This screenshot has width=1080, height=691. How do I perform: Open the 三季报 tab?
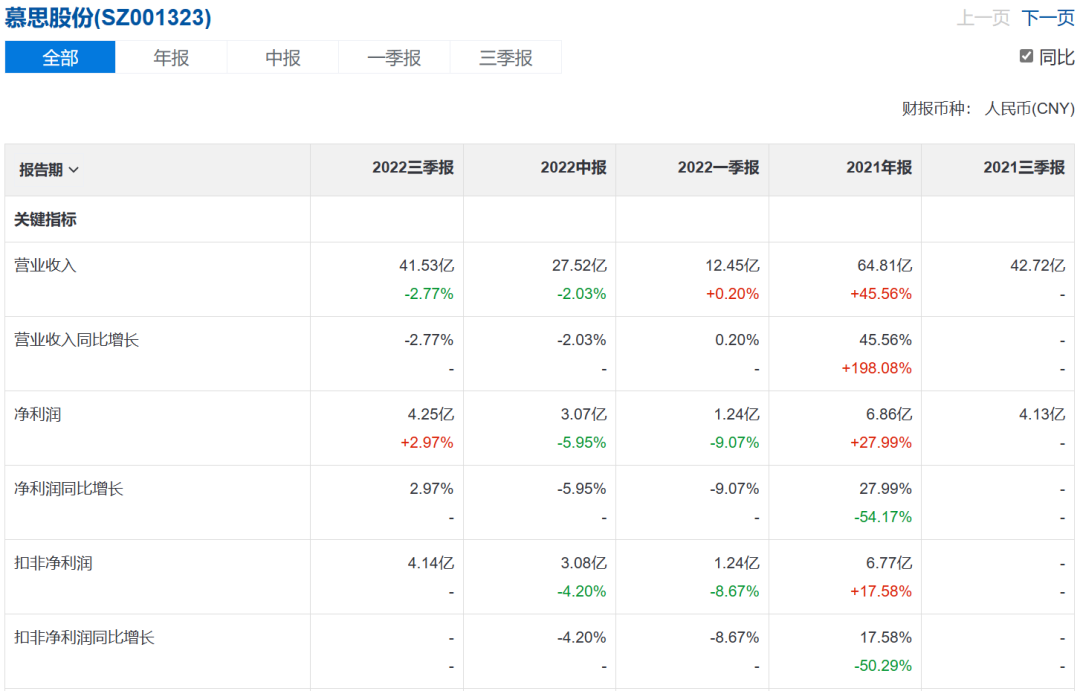pyautogui.click(x=506, y=58)
